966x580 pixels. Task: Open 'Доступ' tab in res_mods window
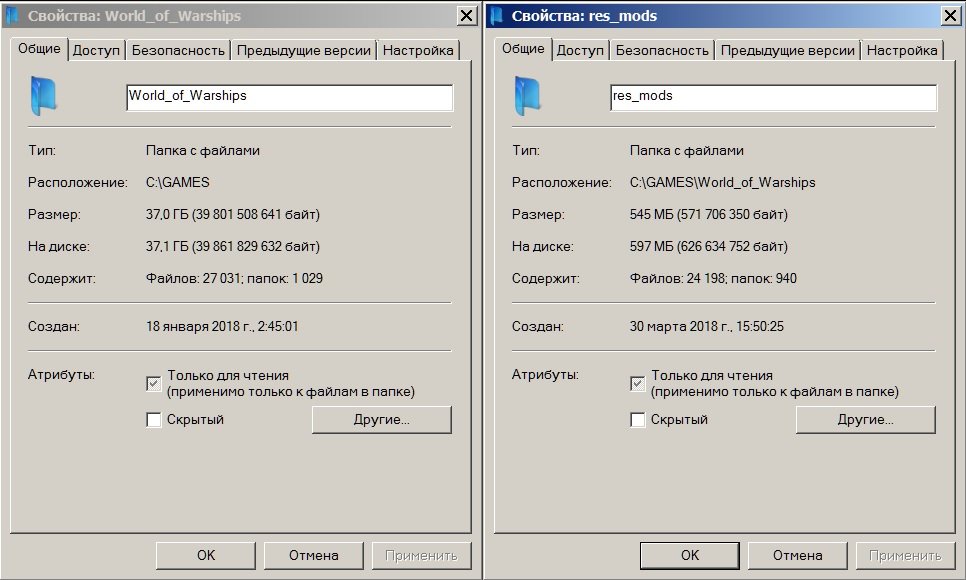(580, 51)
